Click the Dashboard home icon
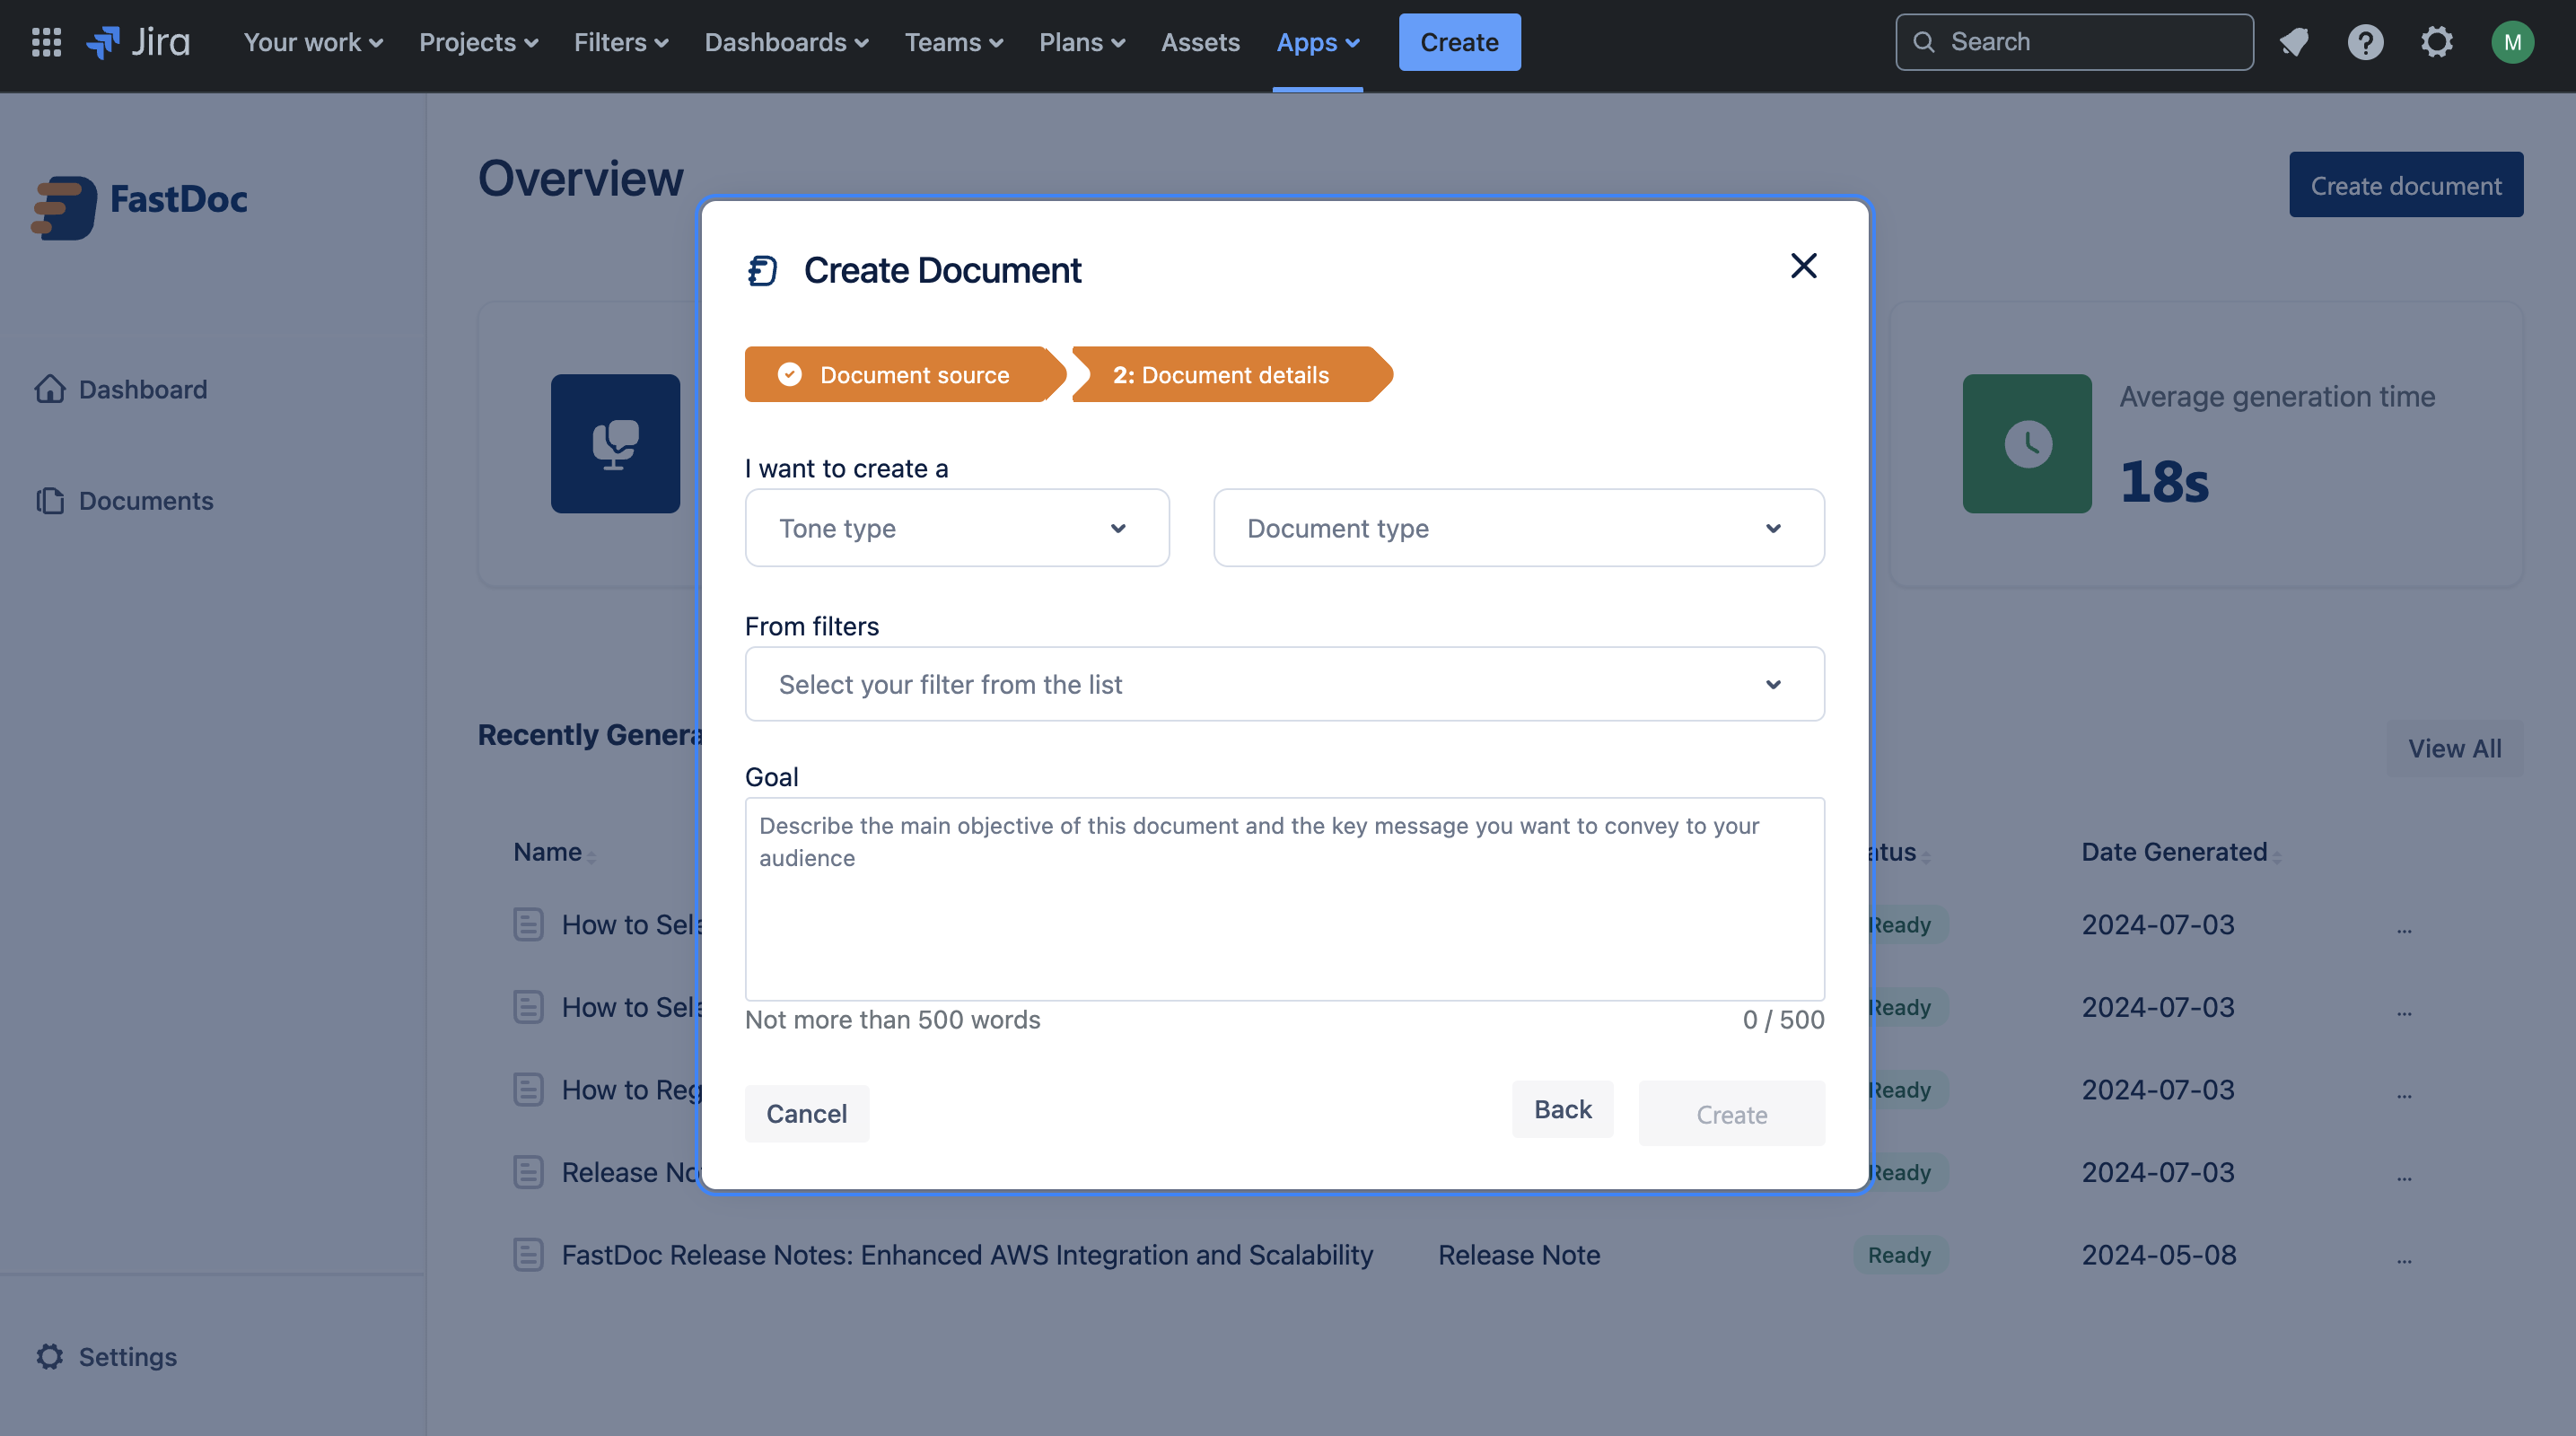This screenshot has width=2576, height=1436. pyautogui.click(x=50, y=389)
